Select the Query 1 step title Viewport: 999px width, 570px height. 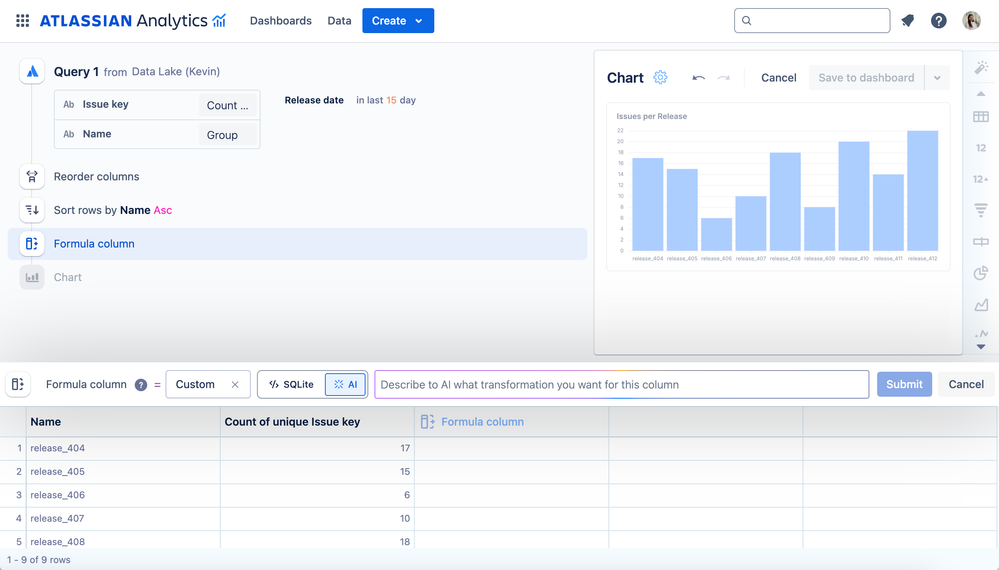click(76, 71)
